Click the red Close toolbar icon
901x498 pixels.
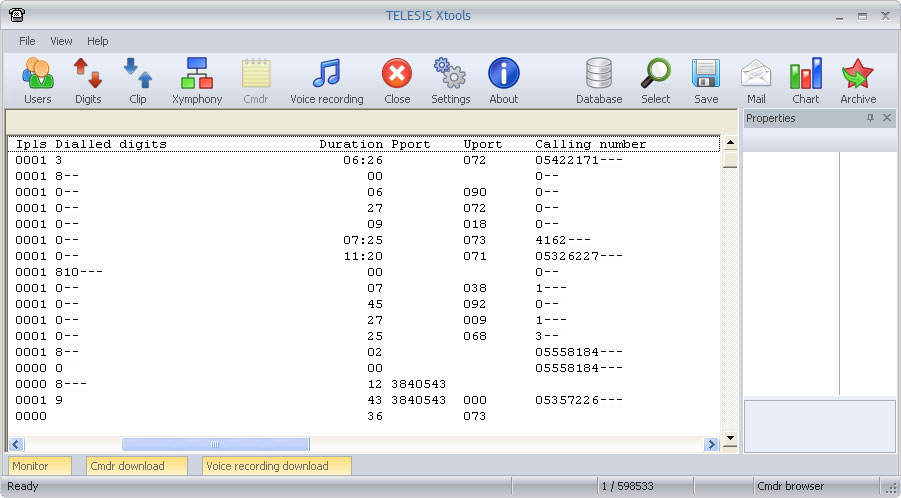[x=397, y=80]
